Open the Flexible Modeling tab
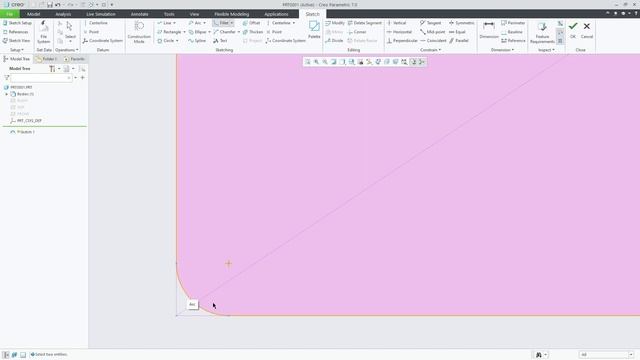Viewport: 640px width, 360px height. (231, 14)
